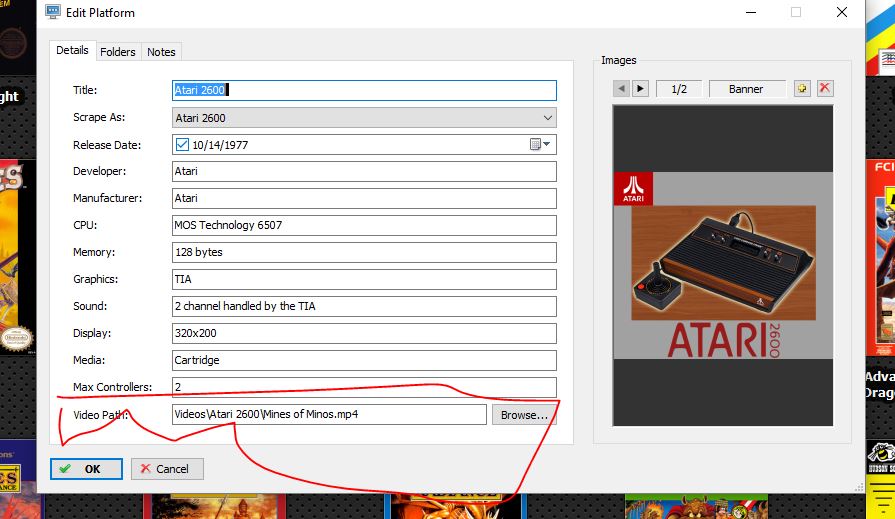Add a new platform image
The image size is (895, 519).
(x=802, y=88)
